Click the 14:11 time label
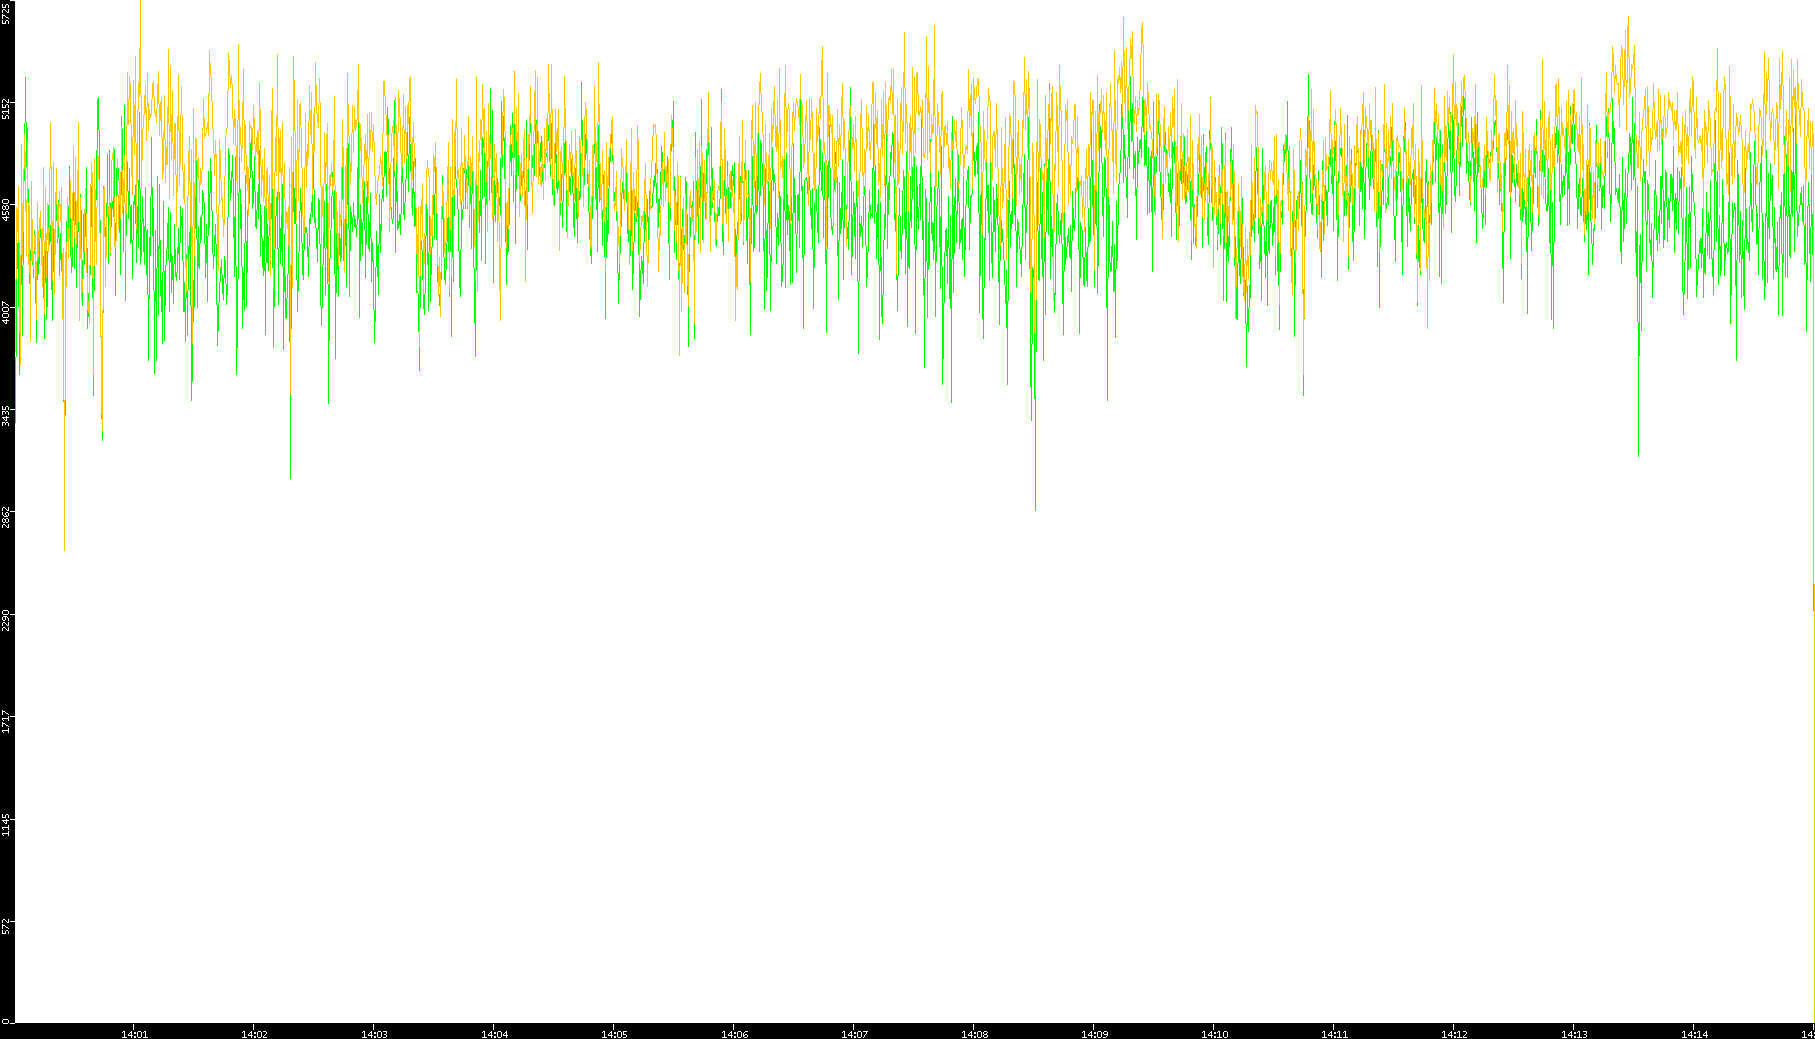The image size is (1815, 1039). (1334, 1034)
